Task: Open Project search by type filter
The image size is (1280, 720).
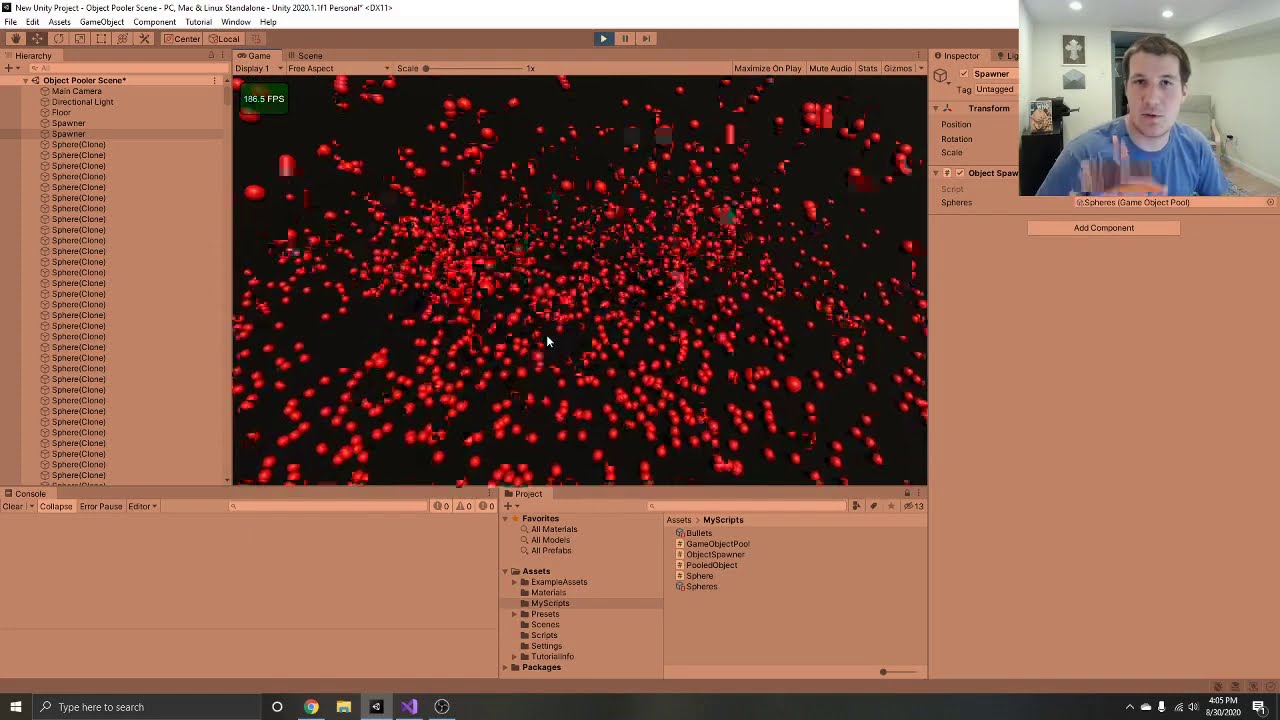Action: point(856,506)
